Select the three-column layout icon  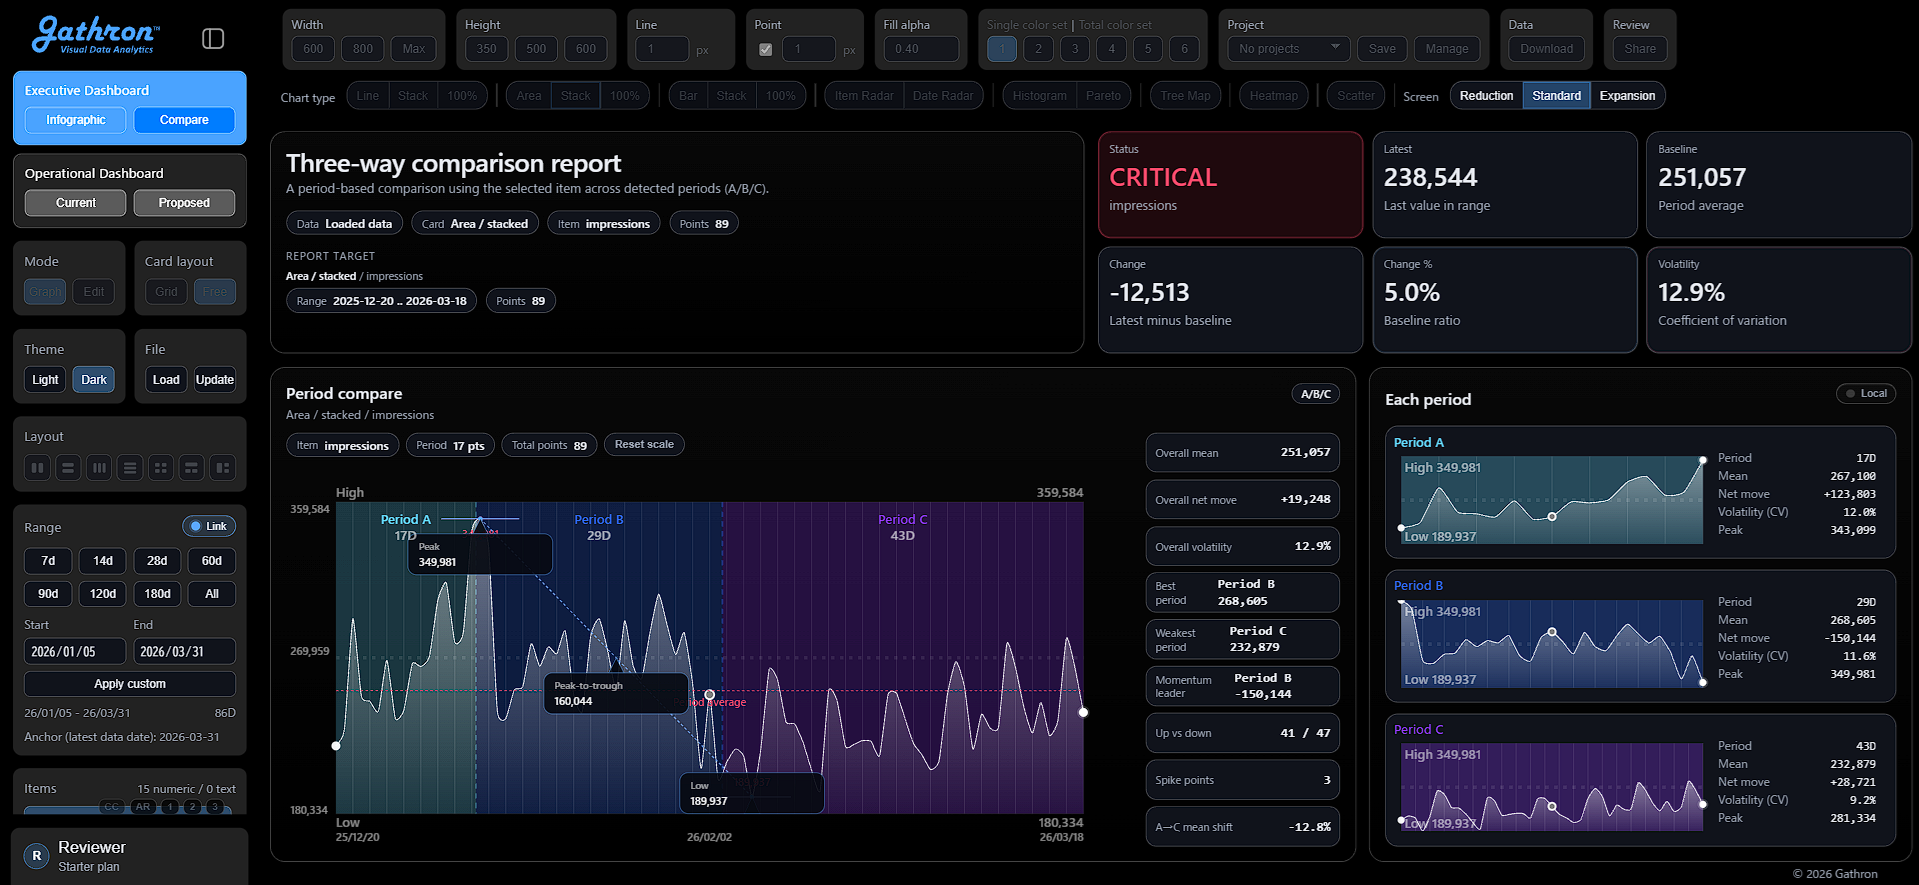[x=99, y=467]
